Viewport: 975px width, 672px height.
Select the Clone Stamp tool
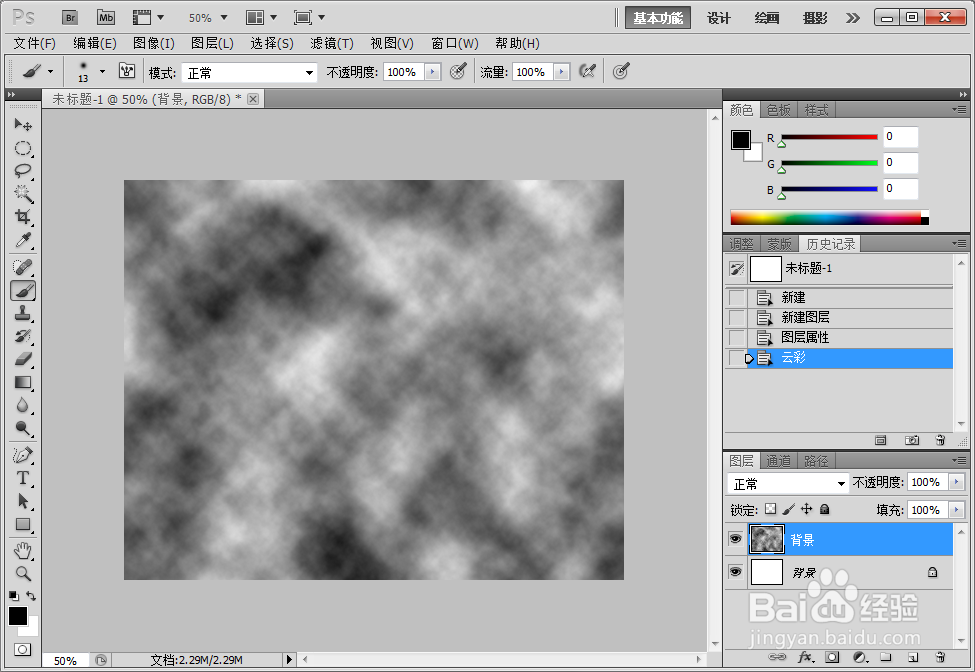click(23, 313)
